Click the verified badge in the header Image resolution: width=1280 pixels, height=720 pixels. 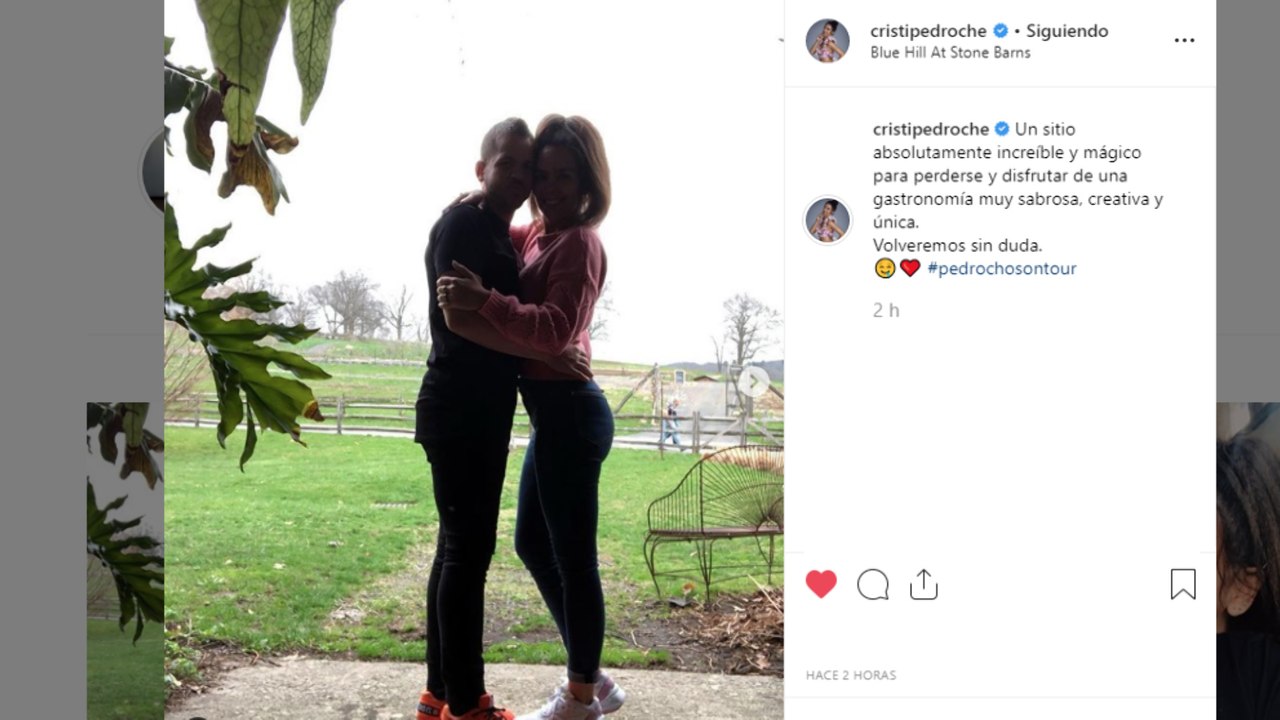(1000, 31)
